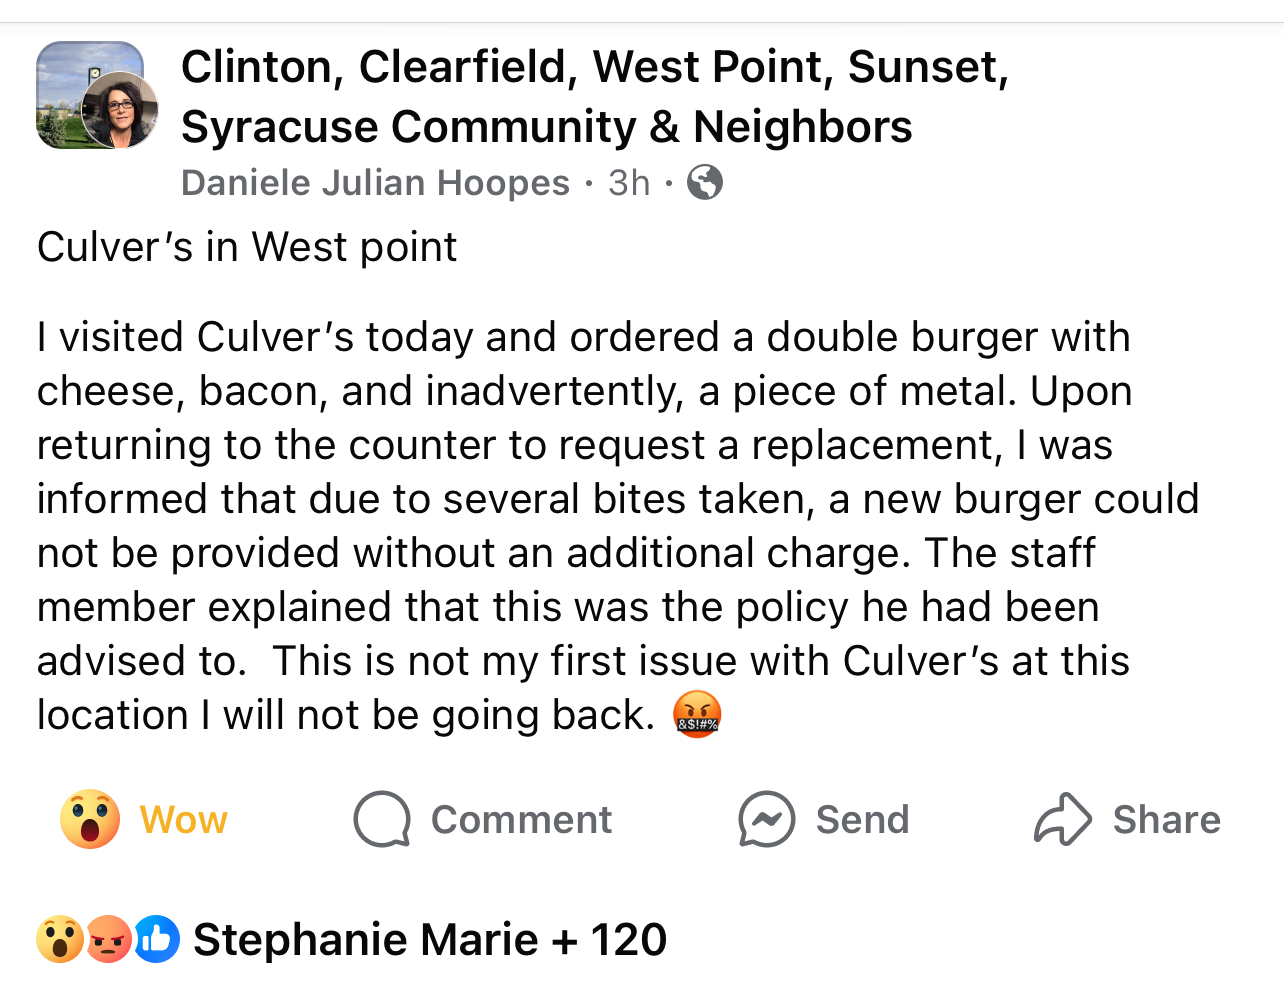Screen dimensions: 1284x992
Task: Click the small angry face in reactions summary
Action: pyautogui.click(x=108, y=939)
